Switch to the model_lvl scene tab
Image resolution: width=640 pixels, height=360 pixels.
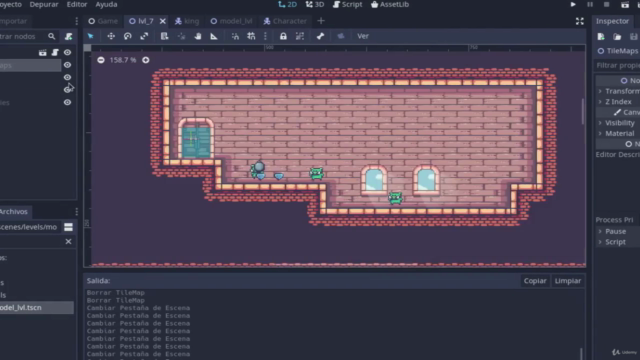coord(231,21)
